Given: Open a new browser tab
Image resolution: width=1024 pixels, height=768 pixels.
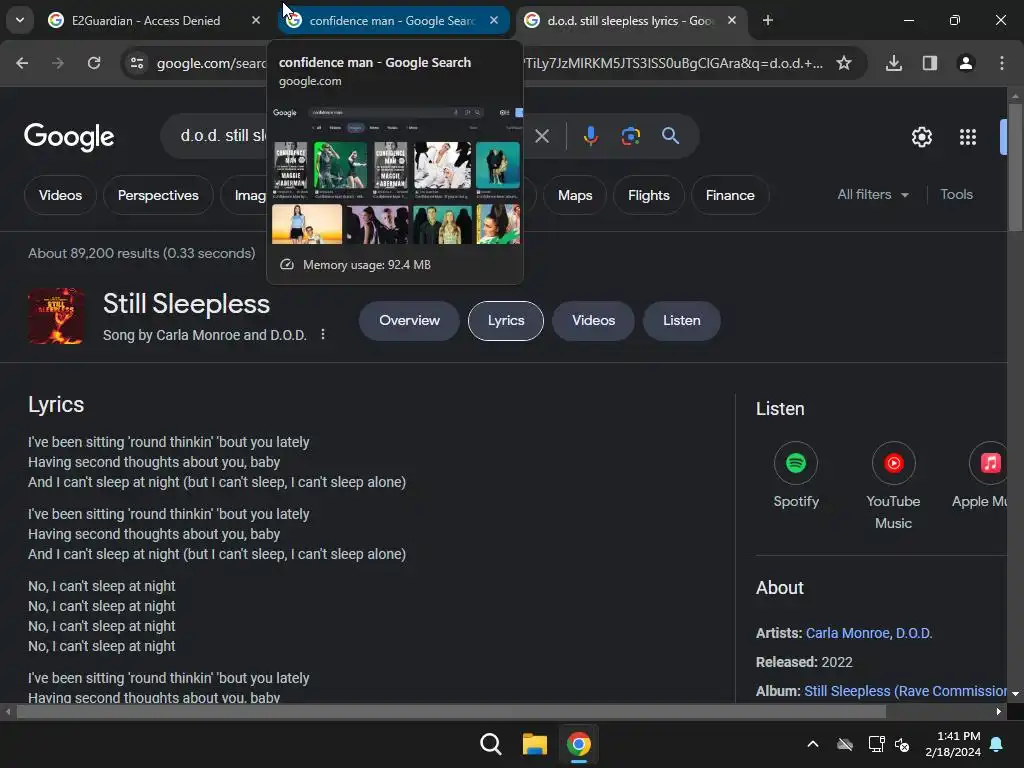Looking at the screenshot, I should pyautogui.click(x=768, y=21).
